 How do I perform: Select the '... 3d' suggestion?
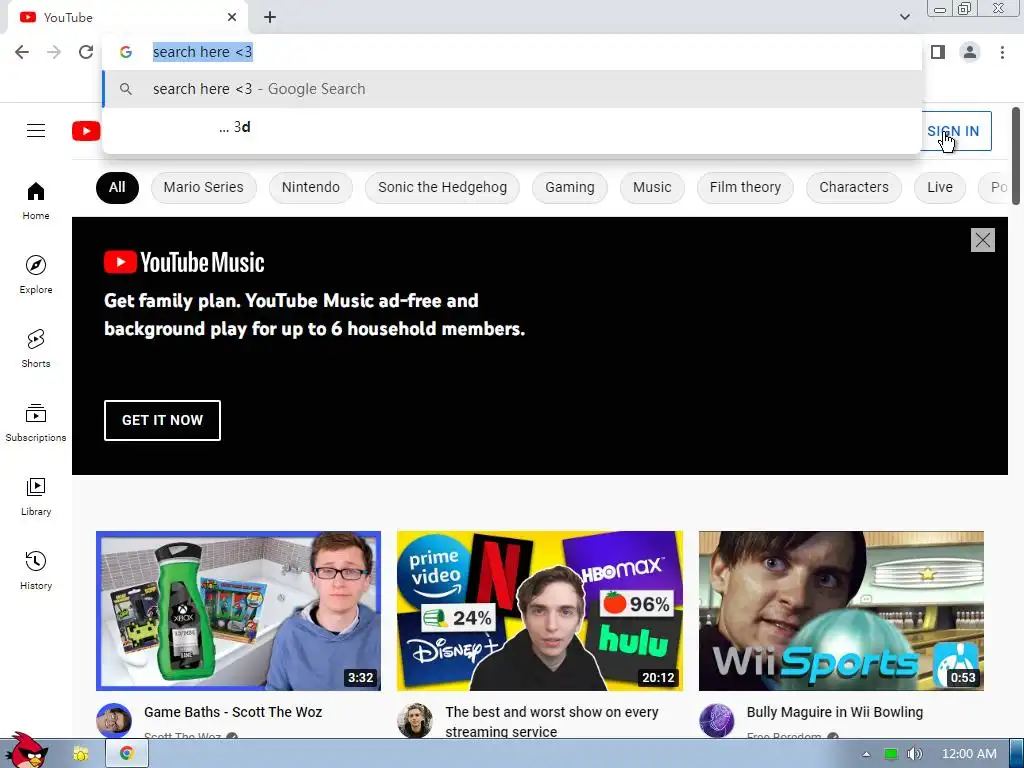512,127
